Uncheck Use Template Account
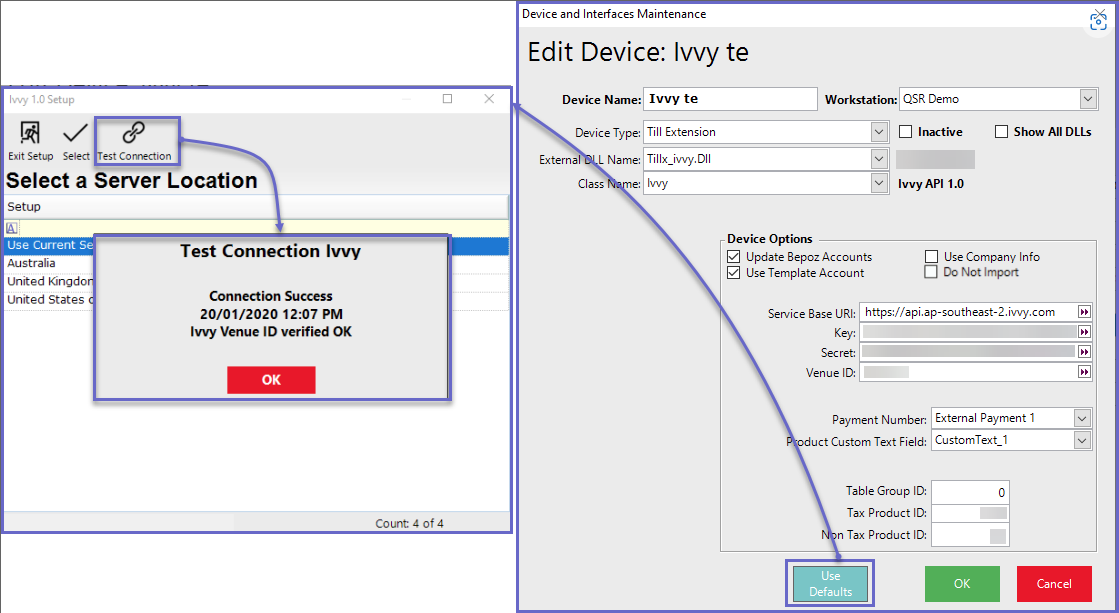Image resolution: width=1119 pixels, height=613 pixels. click(733, 273)
